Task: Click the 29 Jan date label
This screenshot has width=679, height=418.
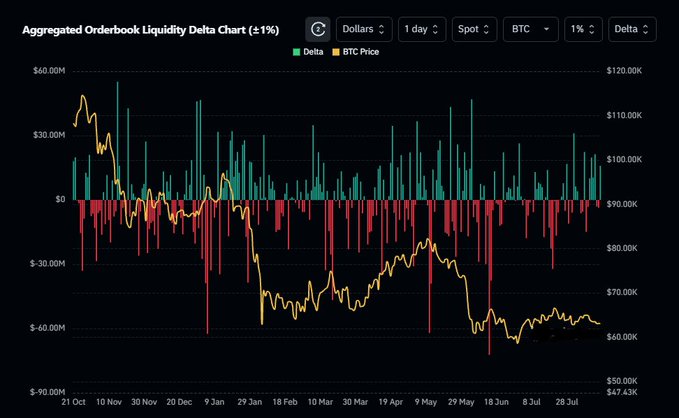Action: click(x=249, y=402)
